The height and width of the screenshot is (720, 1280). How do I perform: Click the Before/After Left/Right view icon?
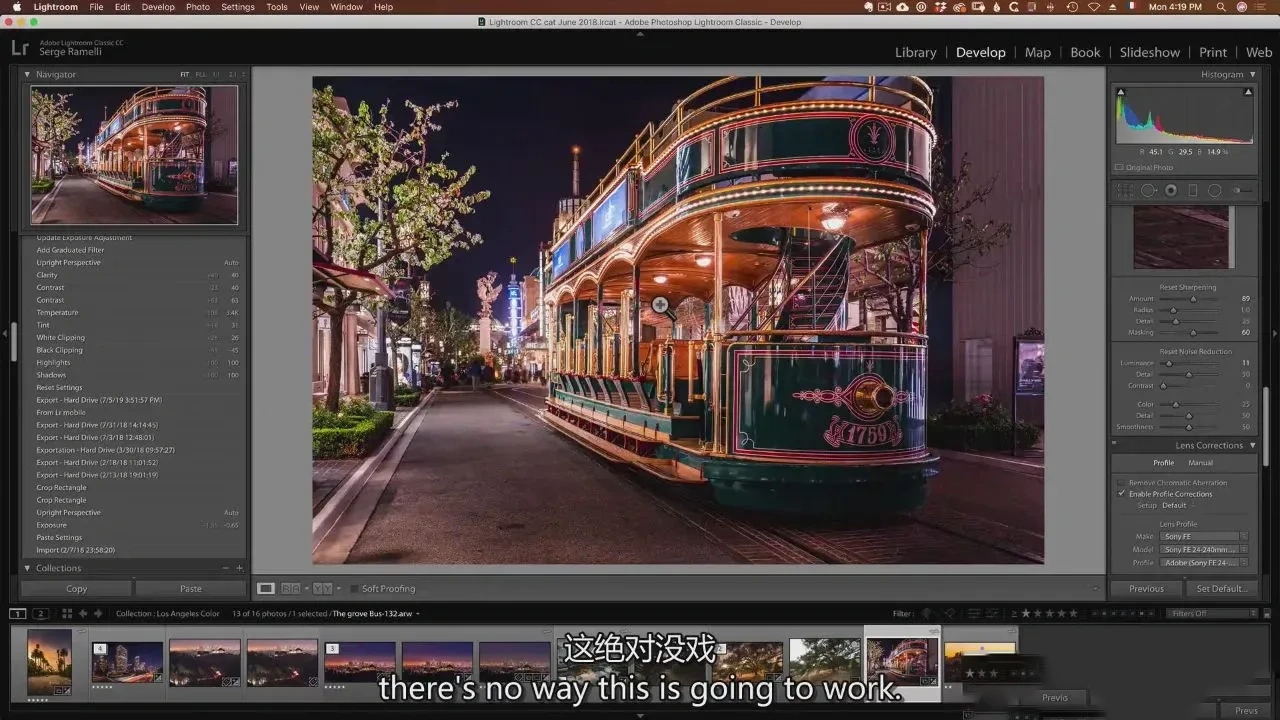point(290,589)
